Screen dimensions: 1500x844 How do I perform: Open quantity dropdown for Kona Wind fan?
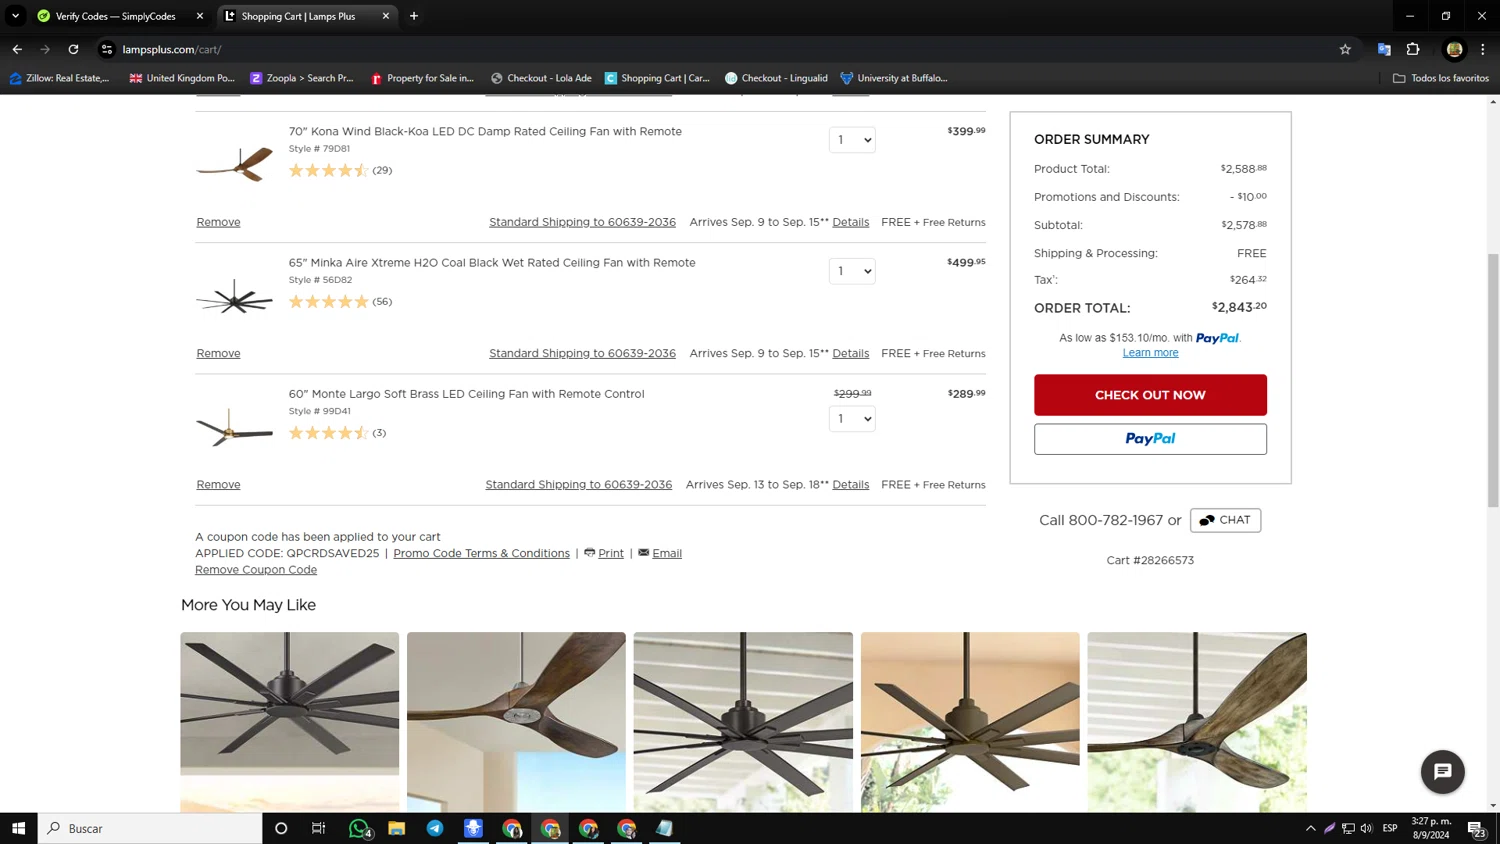click(x=852, y=140)
